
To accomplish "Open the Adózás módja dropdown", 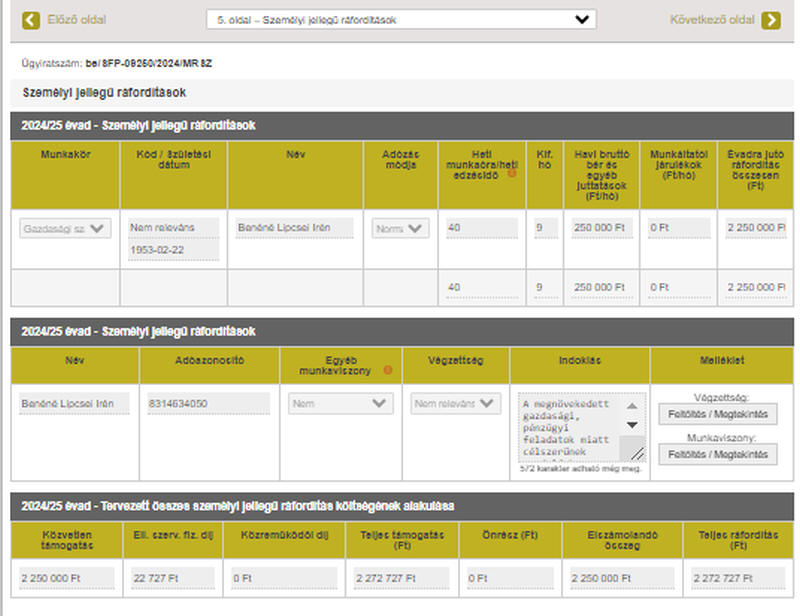I will pos(400,229).
